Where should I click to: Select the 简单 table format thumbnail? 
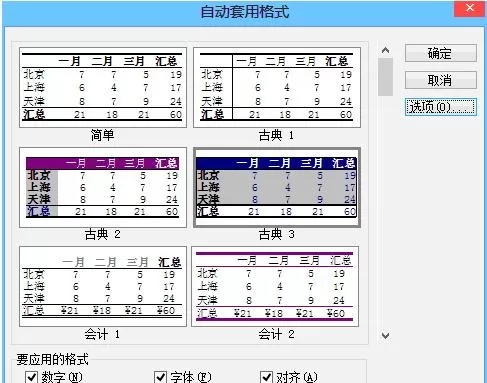tap(103, 88)
